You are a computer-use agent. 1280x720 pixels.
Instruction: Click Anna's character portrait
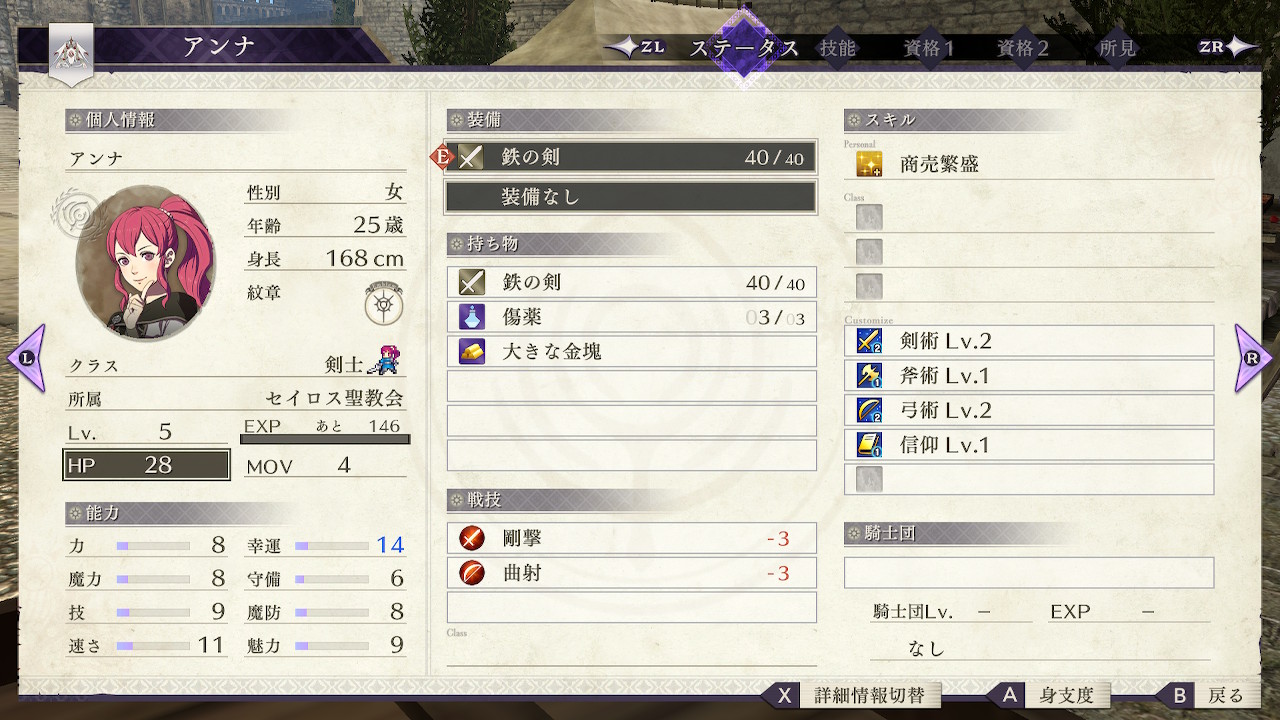[x=146, y=262]
